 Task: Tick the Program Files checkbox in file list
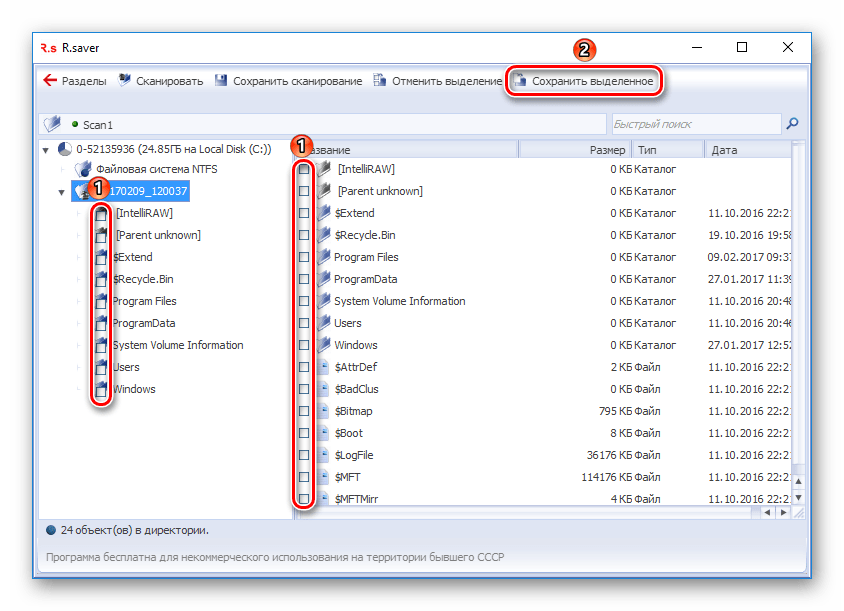[304, 257]
